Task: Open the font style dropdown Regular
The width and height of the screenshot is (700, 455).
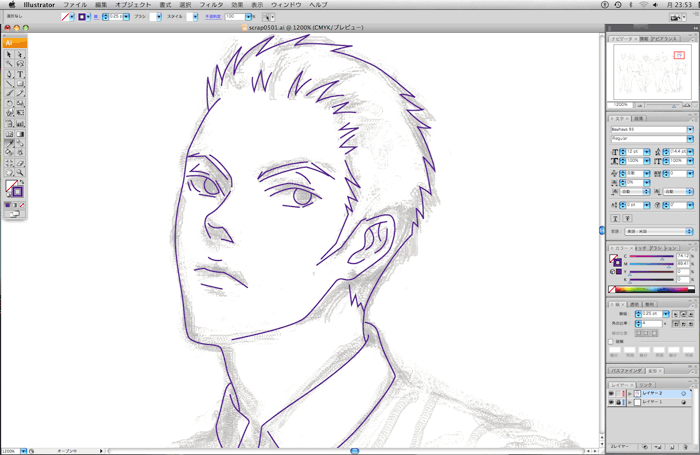Action: click(x=690, y=139)
